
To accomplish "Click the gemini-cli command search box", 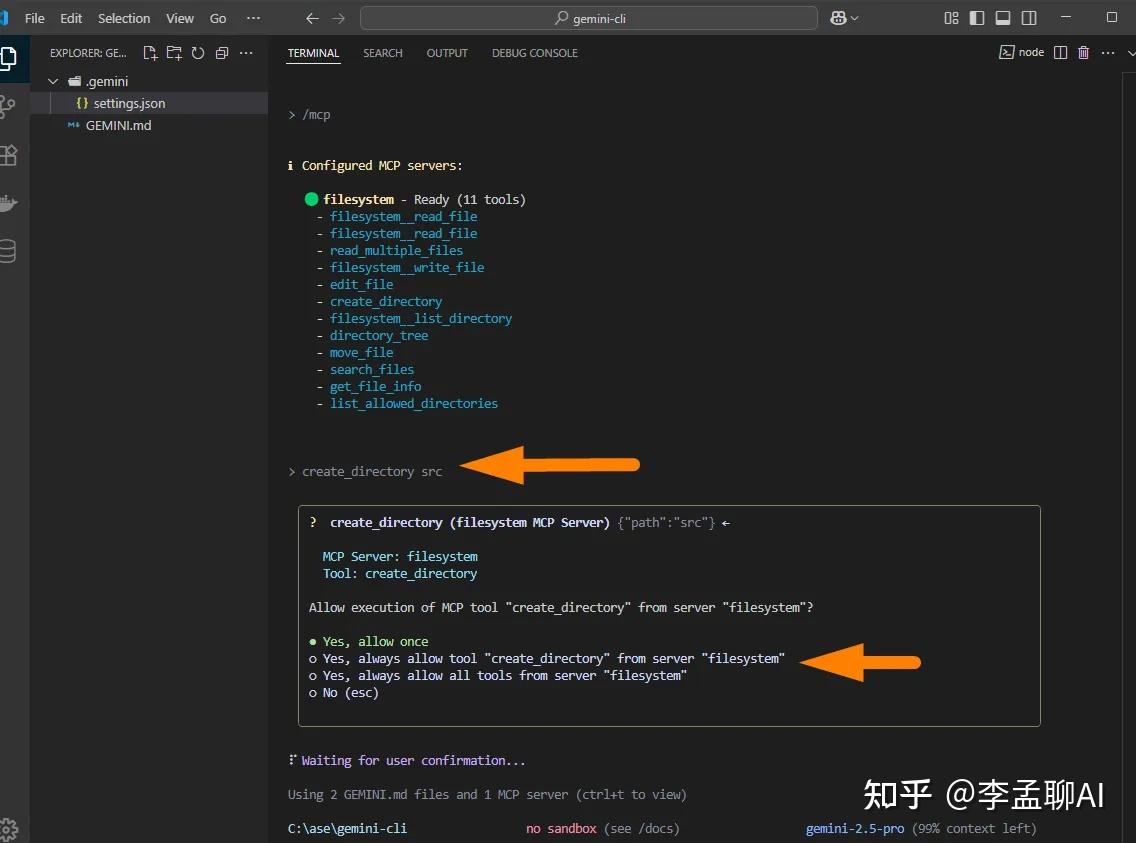I will click(x=590, y=17).
